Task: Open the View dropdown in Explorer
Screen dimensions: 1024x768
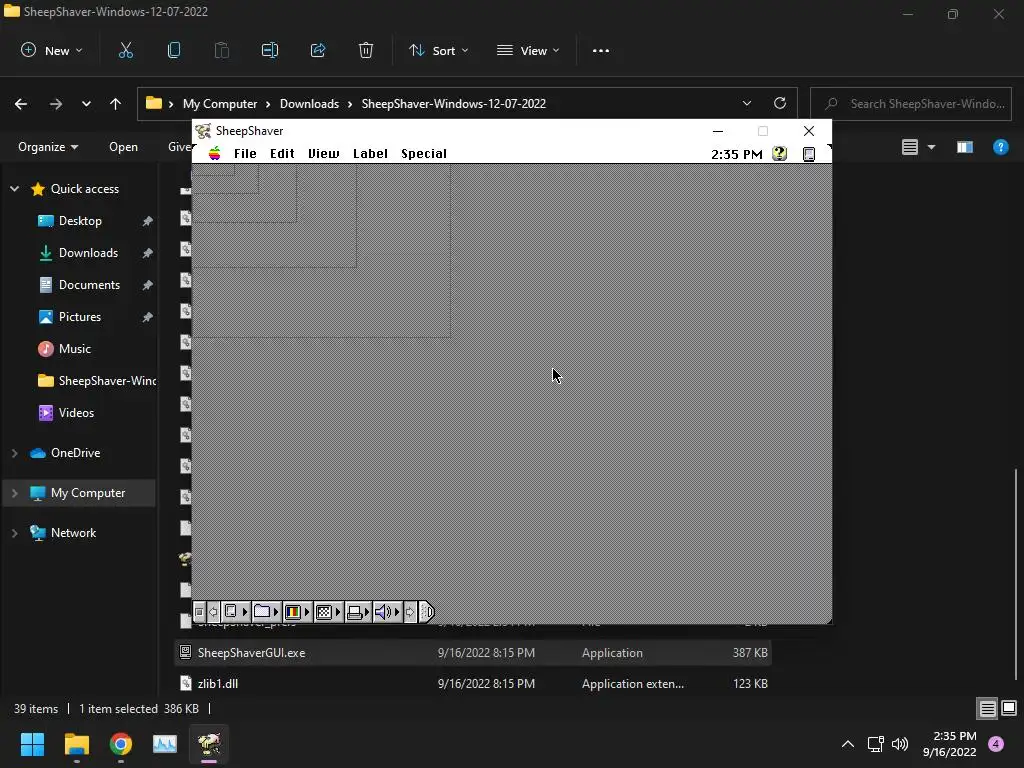Action: pos(528,50)
